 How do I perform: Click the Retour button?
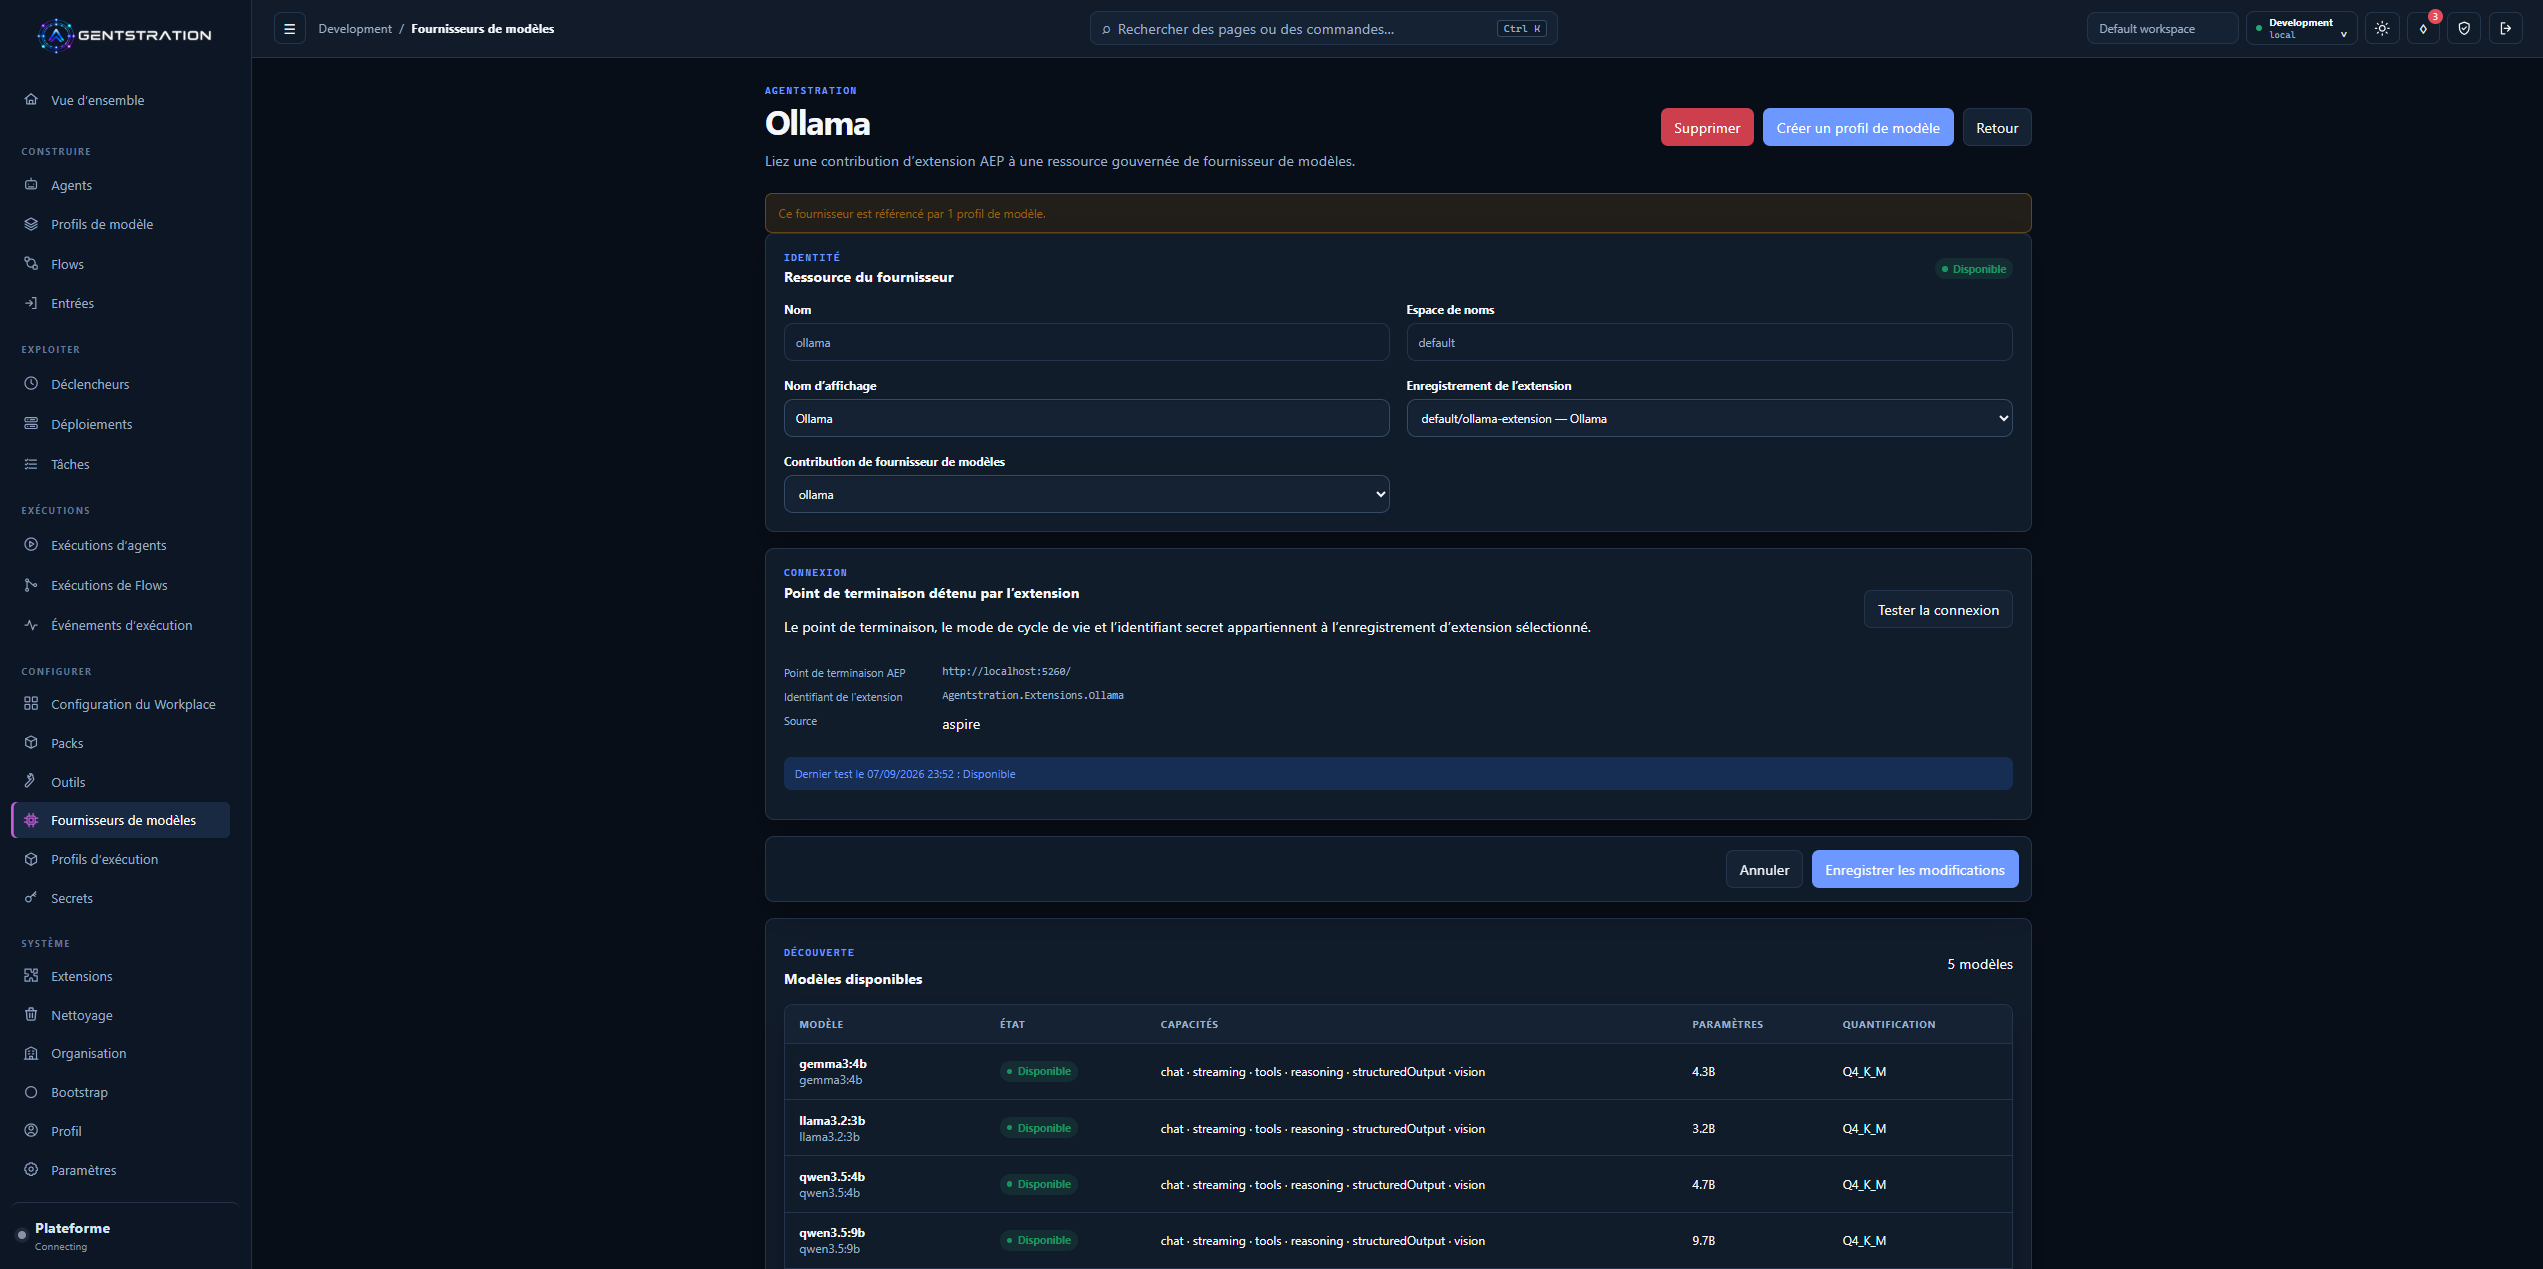[1997, 128]
